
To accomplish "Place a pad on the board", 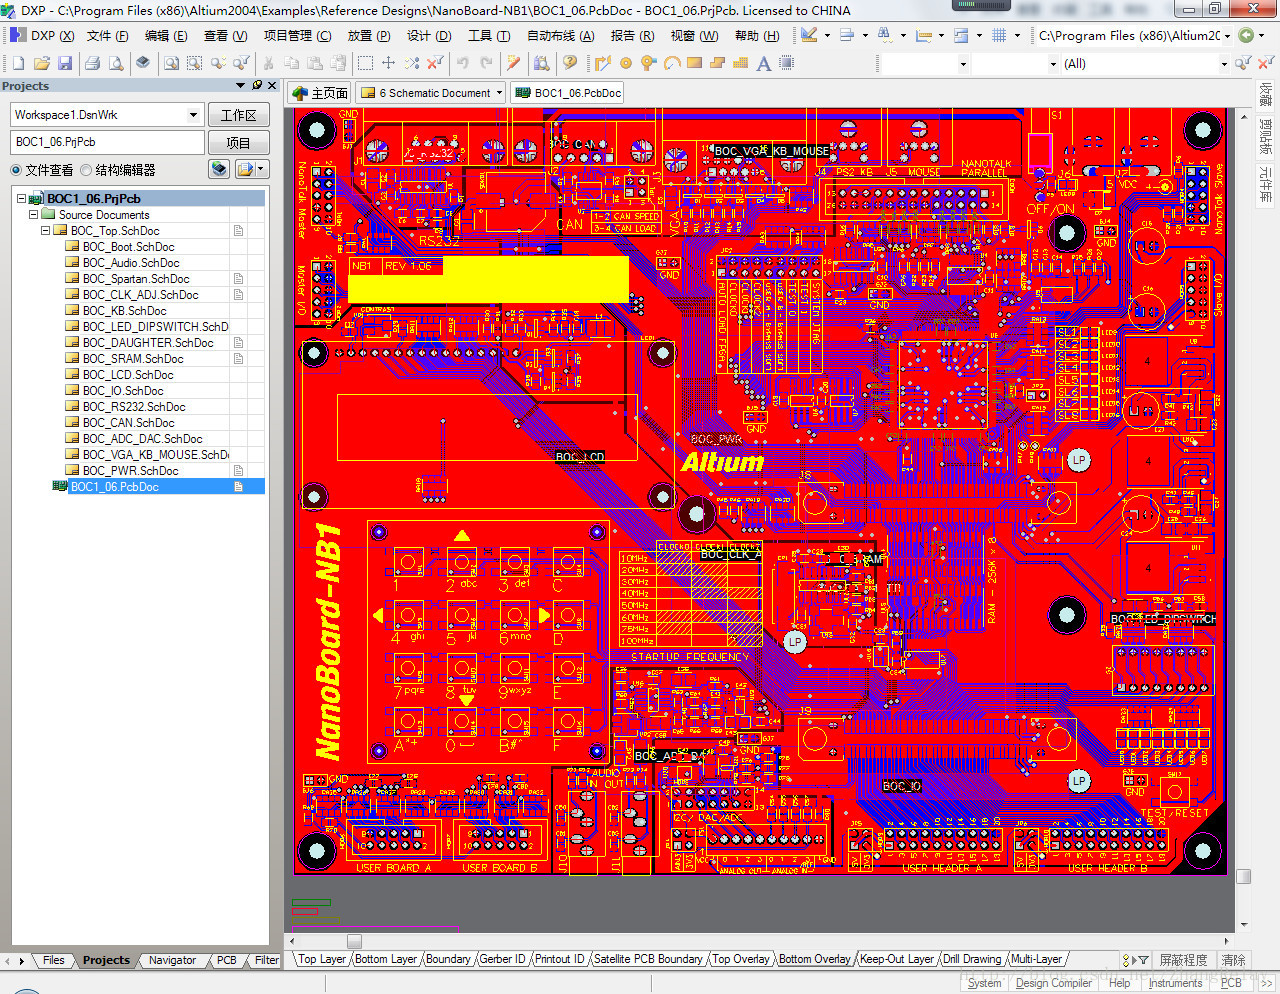I will [x=626, y=63].
